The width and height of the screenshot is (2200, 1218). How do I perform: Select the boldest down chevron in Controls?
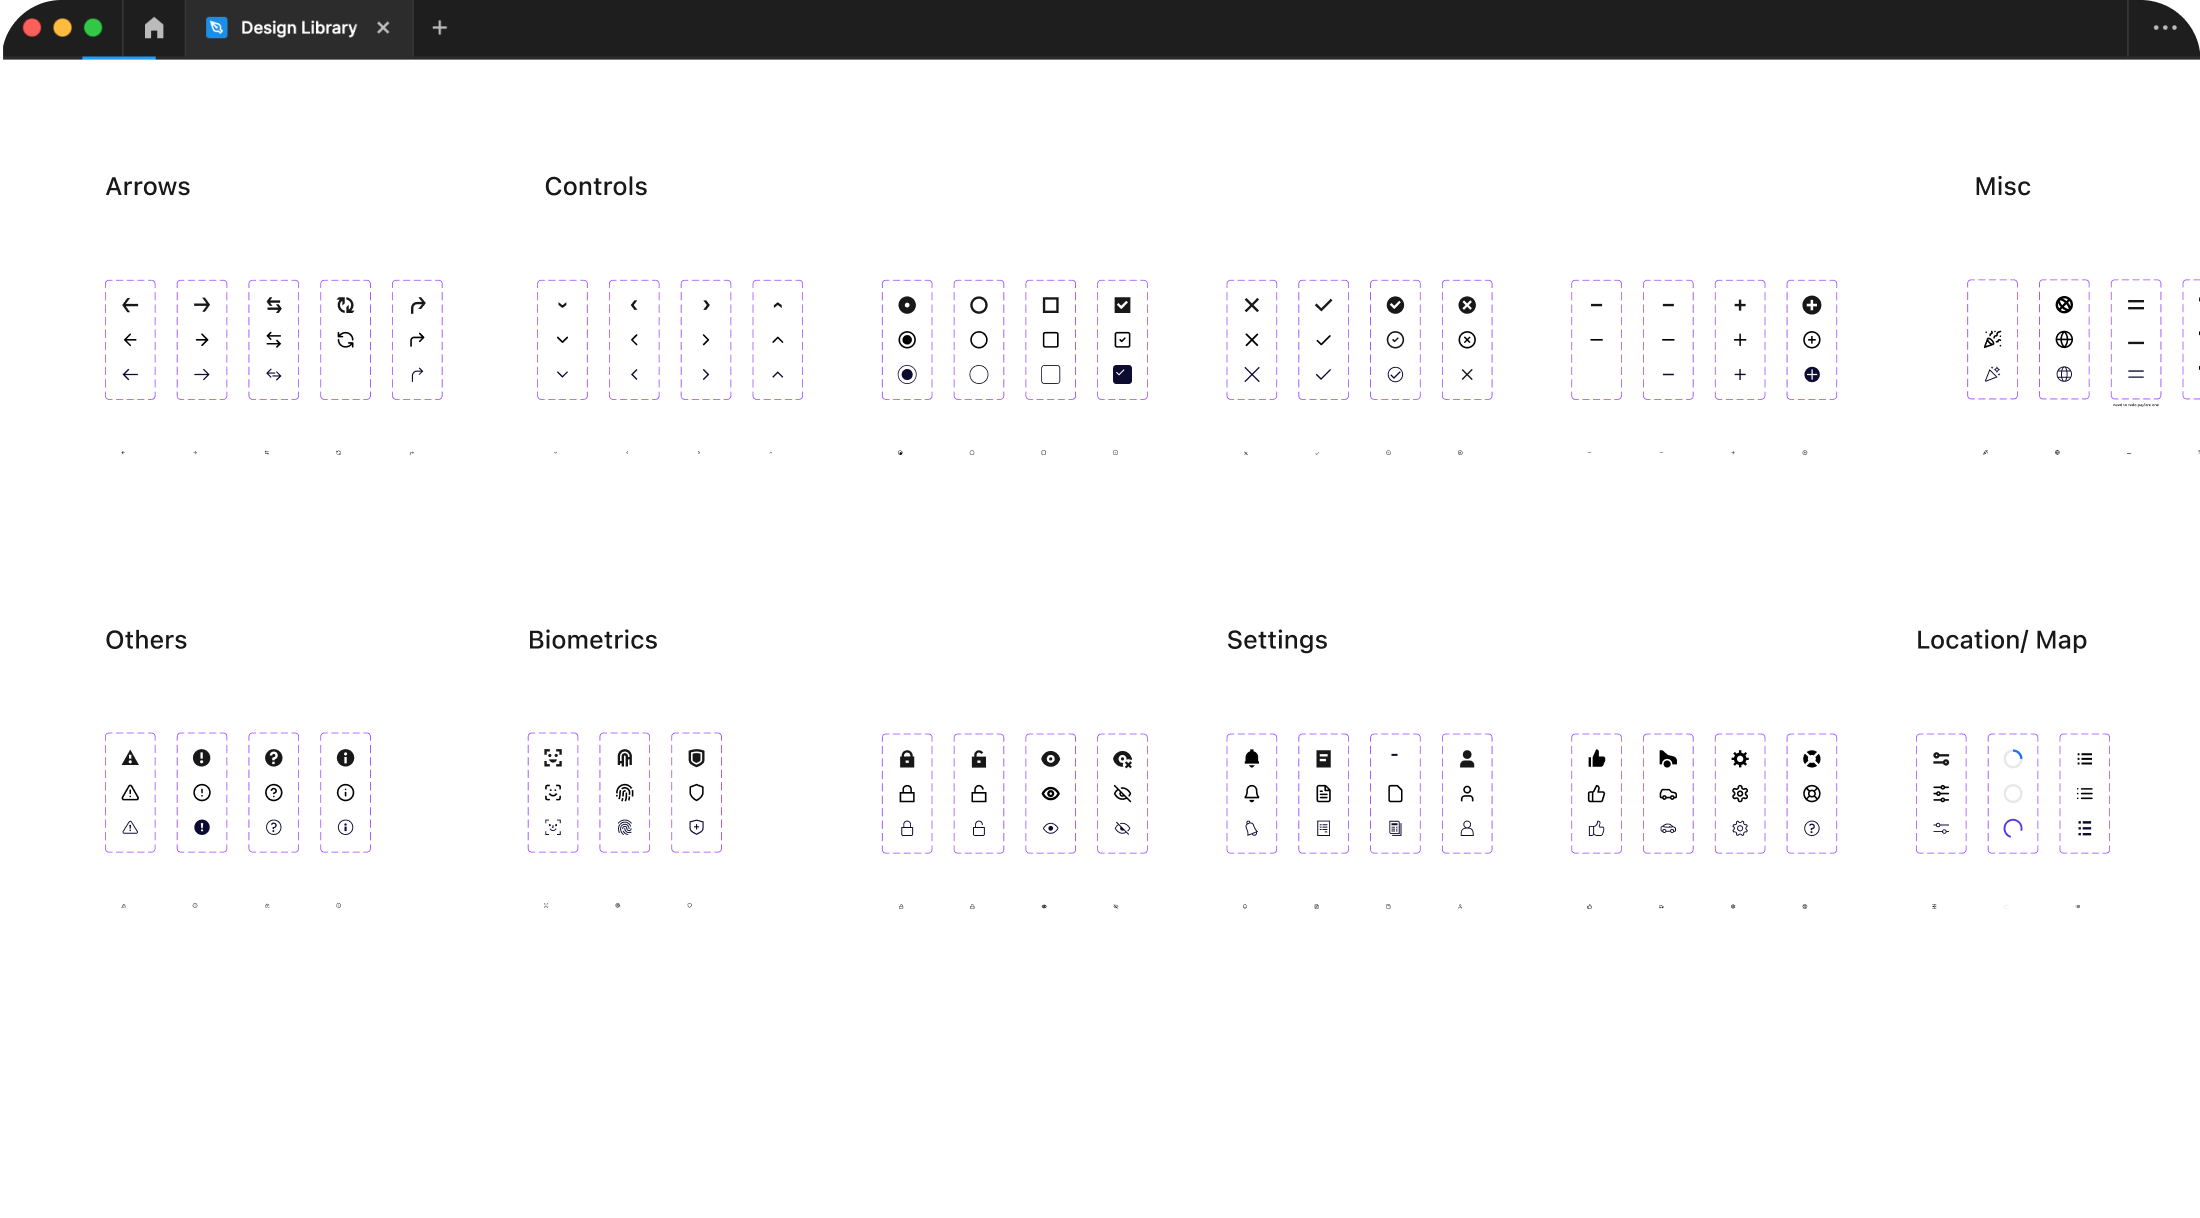pyautogui.click(x=562, y=305)
